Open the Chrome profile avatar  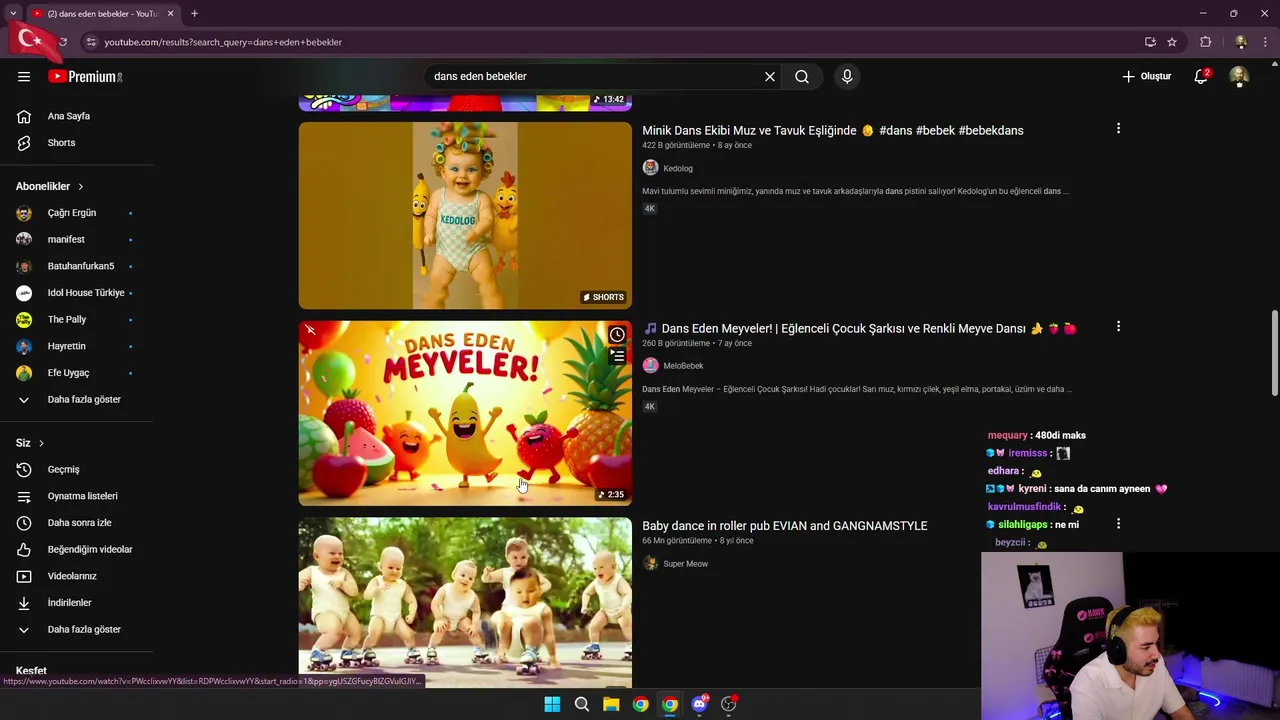[1241, 42]
